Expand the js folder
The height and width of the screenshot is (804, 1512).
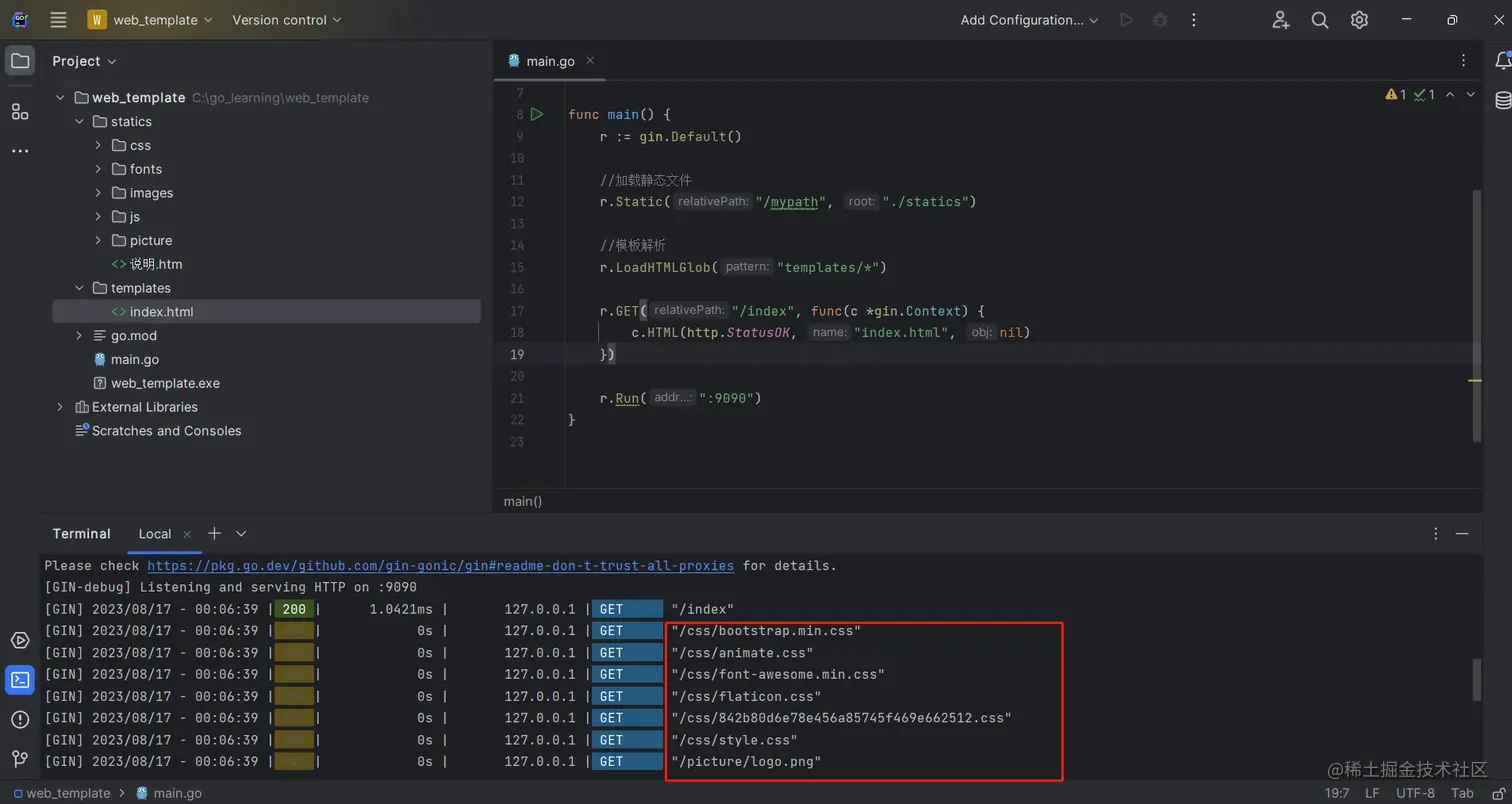[x=98, y=217]
